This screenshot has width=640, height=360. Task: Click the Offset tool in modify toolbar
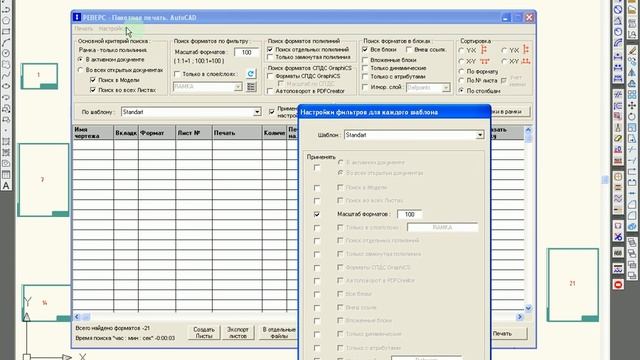632,84
